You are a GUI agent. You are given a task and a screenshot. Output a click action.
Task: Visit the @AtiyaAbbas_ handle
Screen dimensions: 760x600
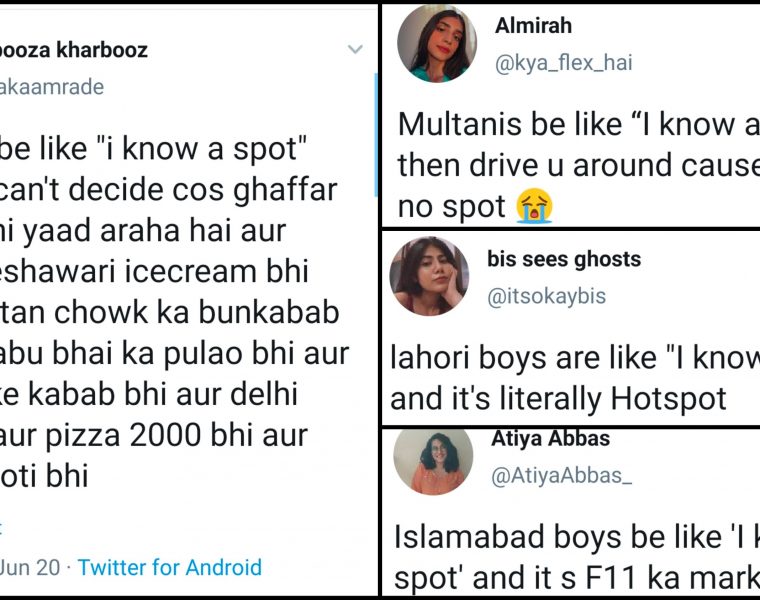pyautogui.click(x=561, y=478)
